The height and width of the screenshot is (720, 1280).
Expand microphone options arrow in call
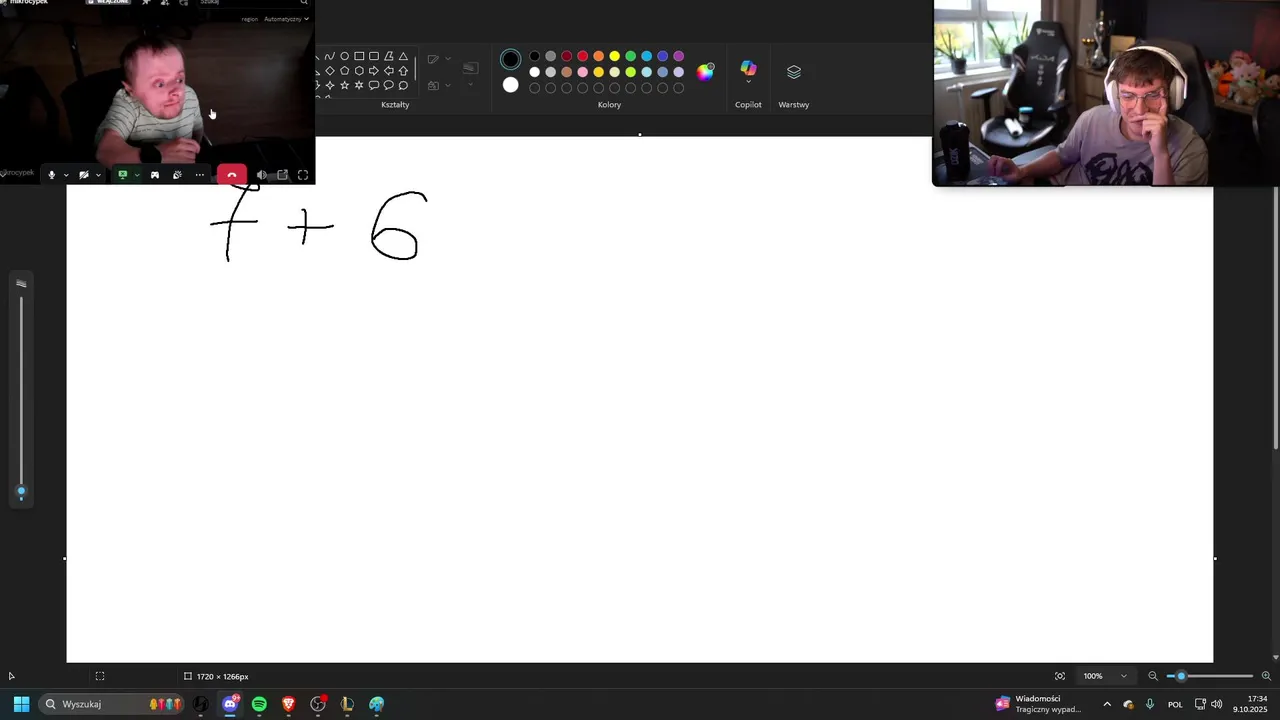pos(66,175)
